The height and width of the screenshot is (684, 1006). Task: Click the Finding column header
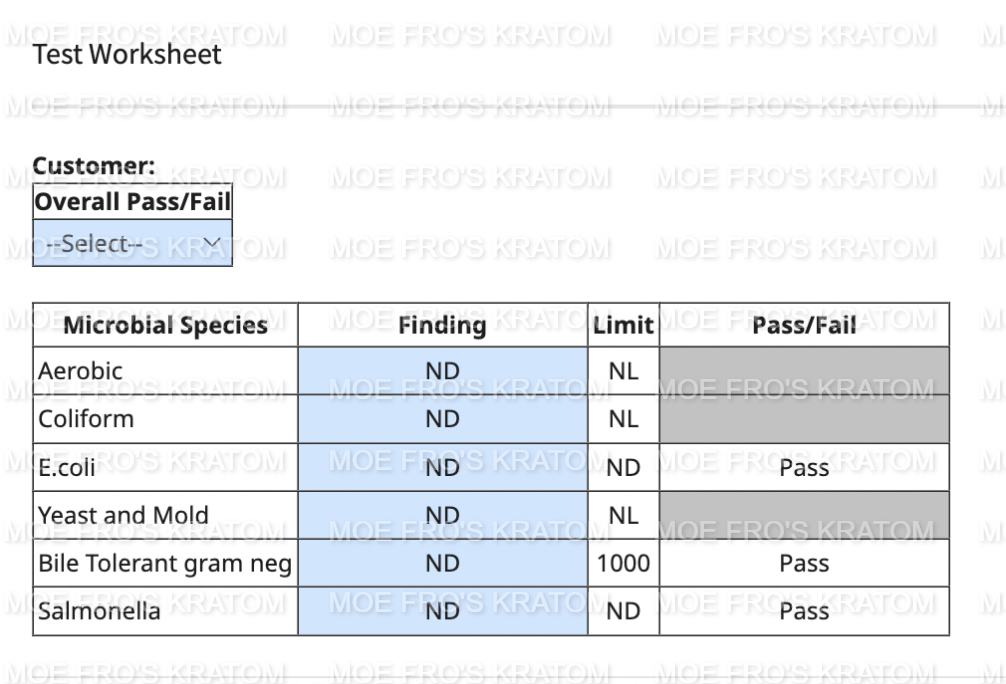442,325
